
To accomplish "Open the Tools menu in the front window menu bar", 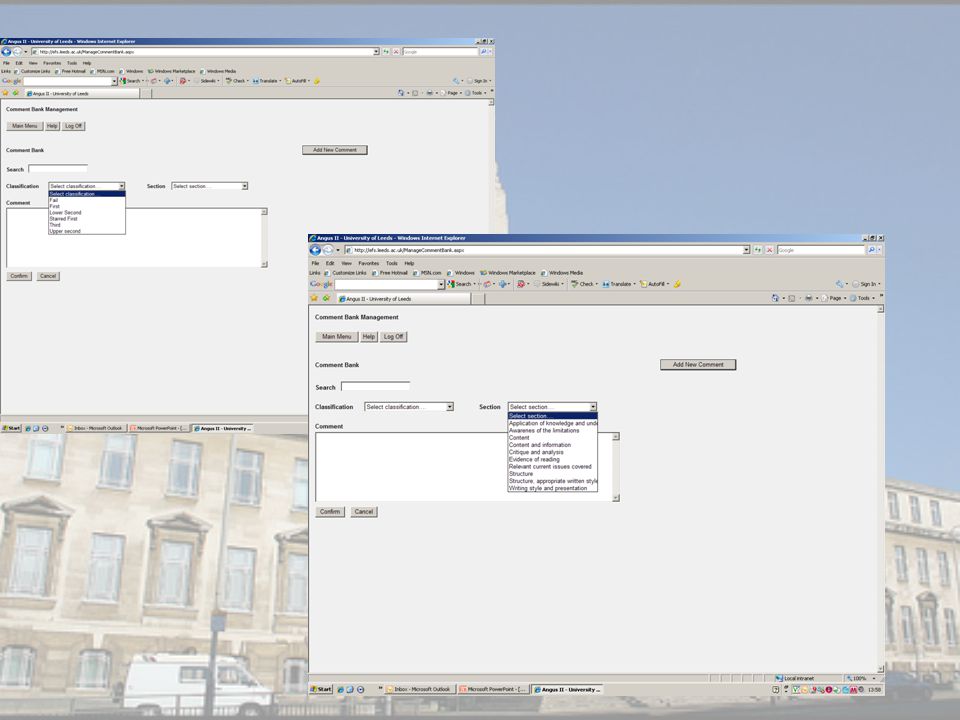I will 392,263.
